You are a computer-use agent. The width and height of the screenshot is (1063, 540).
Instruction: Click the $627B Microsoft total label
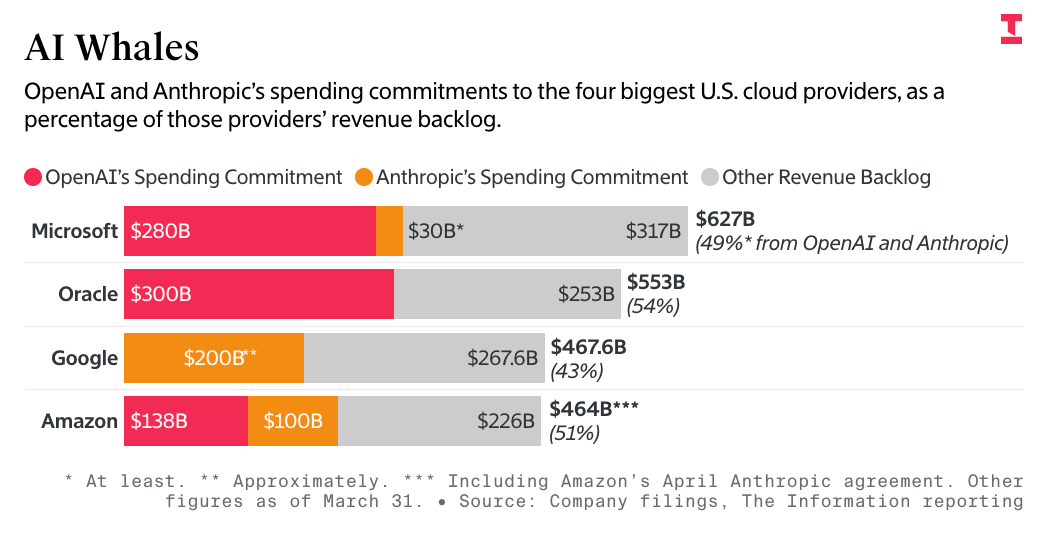point(725,219)
